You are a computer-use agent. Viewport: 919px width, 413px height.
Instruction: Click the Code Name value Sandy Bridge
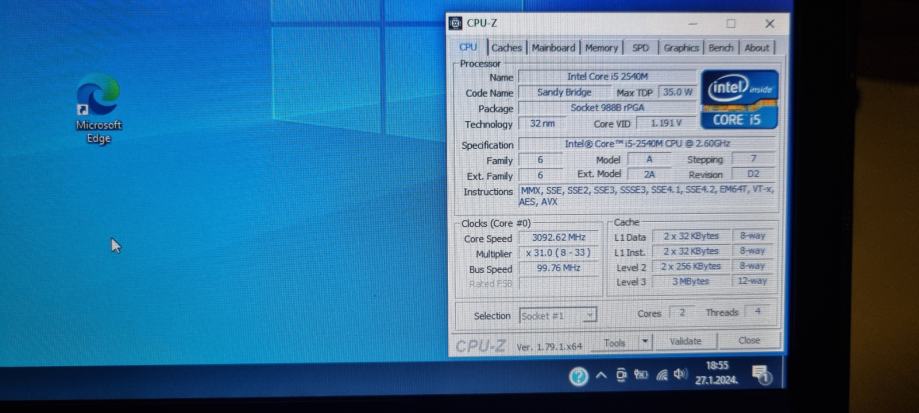coord(564,93)
